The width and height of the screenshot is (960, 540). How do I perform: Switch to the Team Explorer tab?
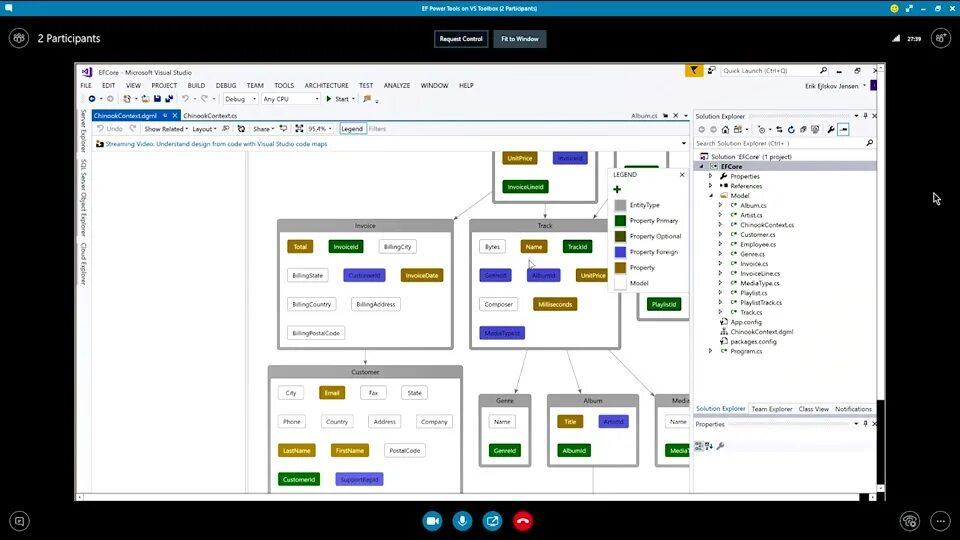[771, 409]
